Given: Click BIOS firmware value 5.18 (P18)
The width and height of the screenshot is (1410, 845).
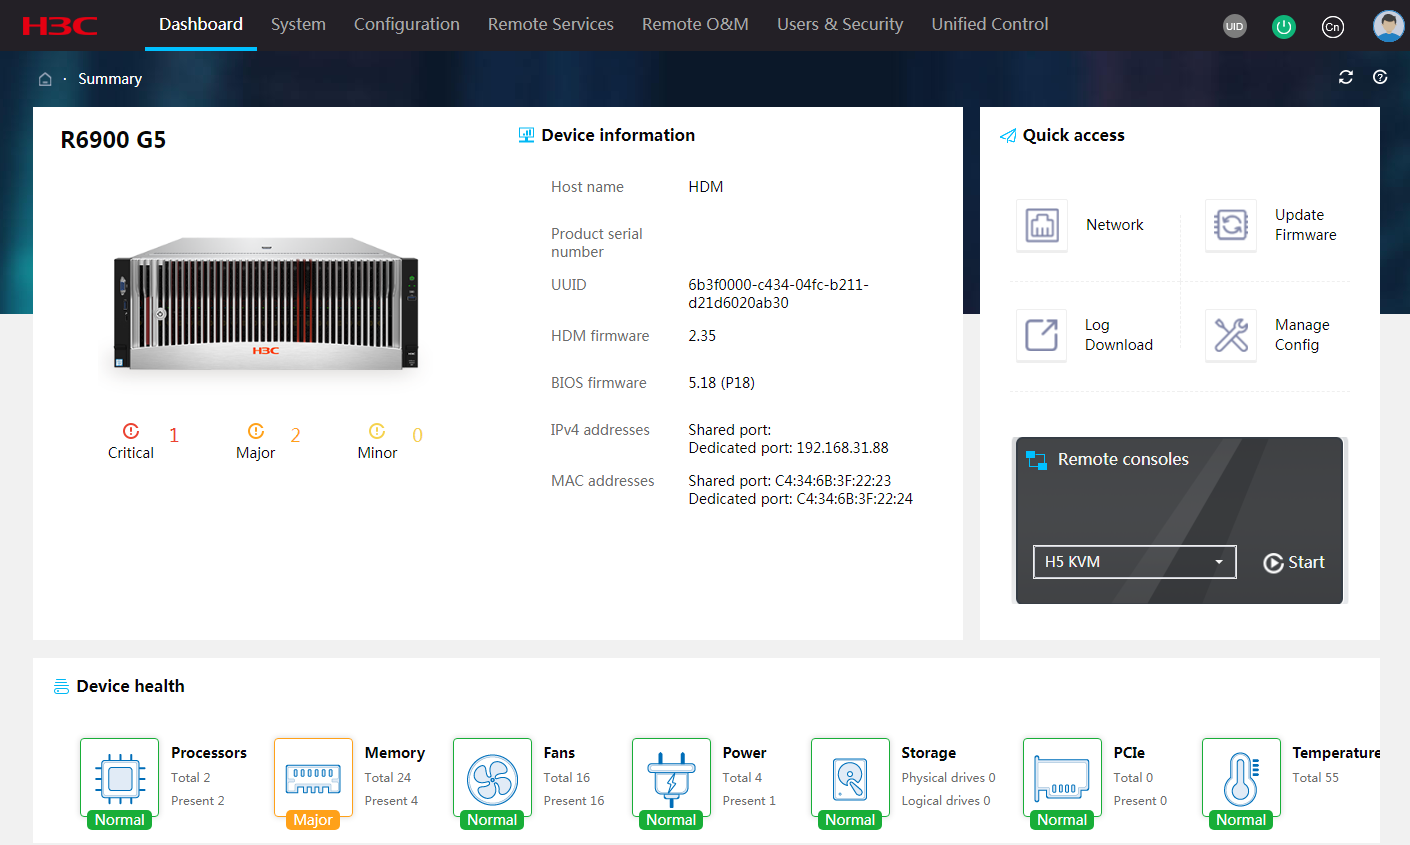Looking at the screenshot, I should (x=721, y=383).
